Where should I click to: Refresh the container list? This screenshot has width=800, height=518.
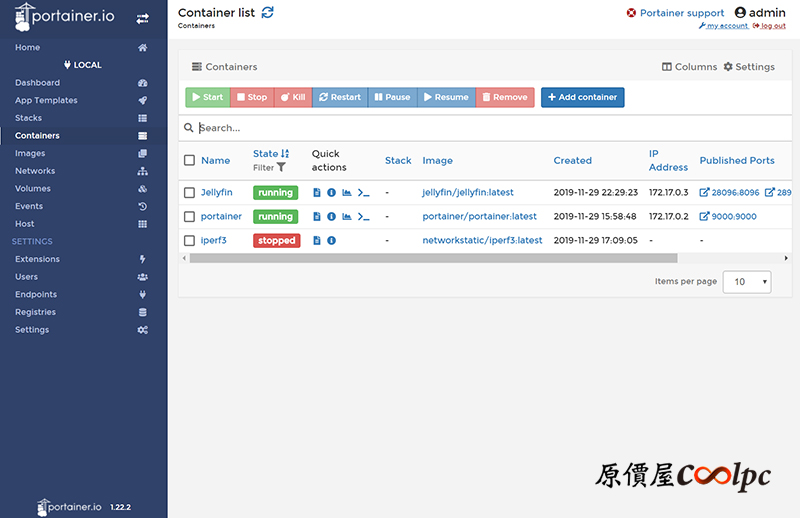[267, 12]
